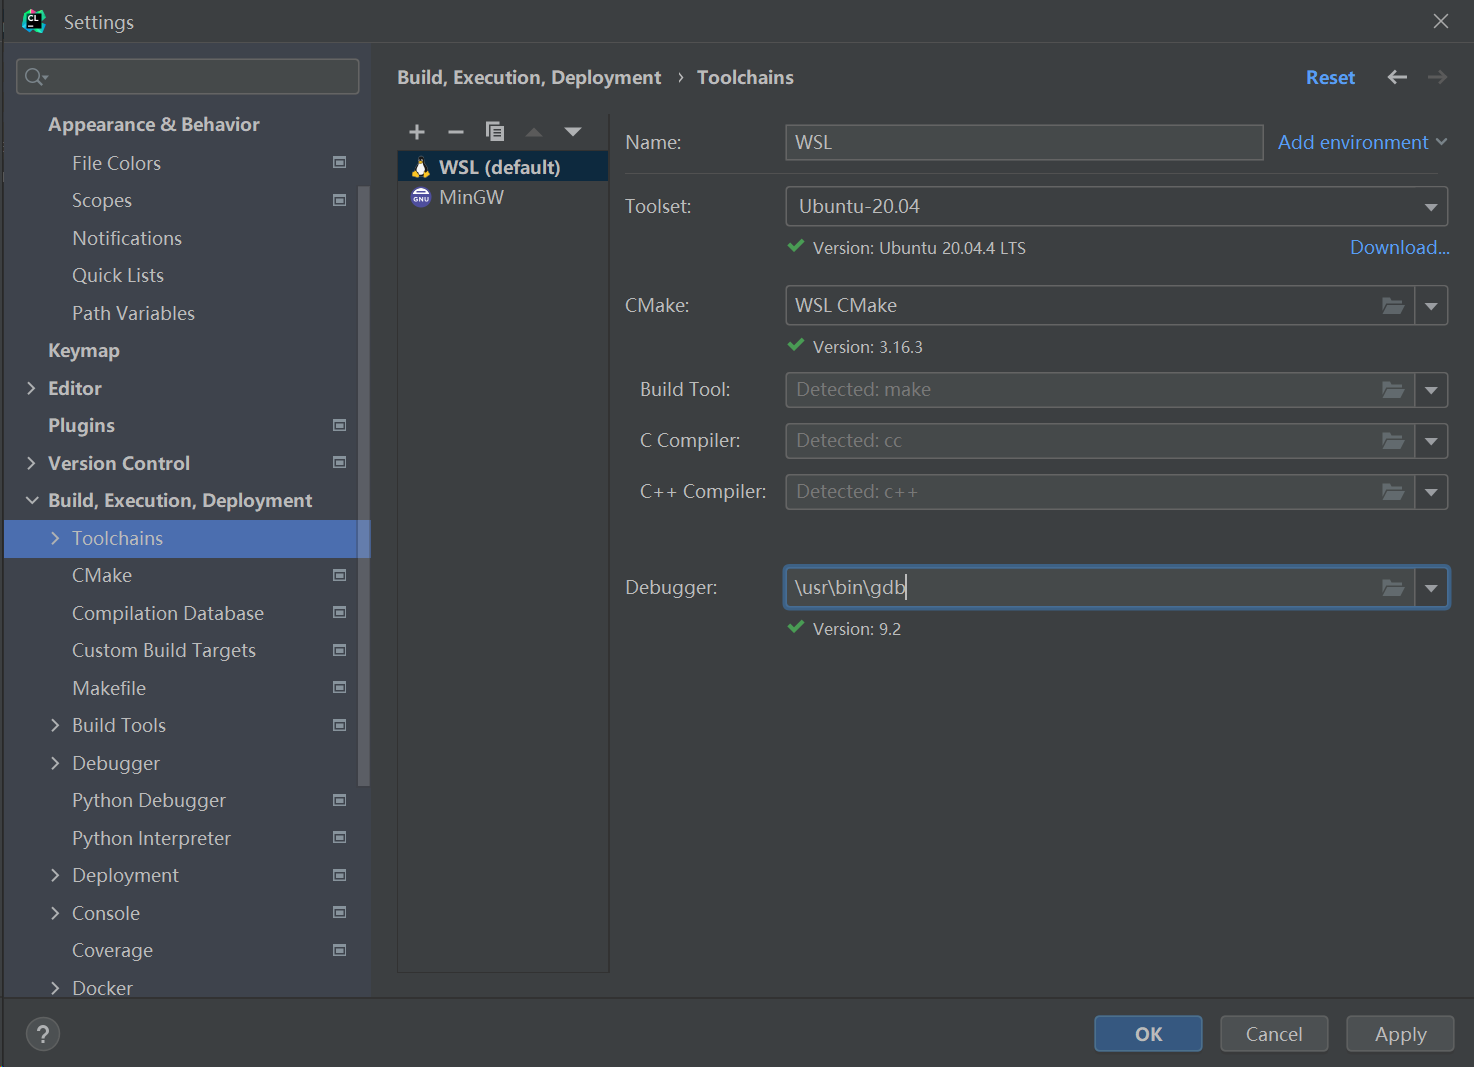Expand the Version Control section
The height and width of the screenshot is (1067, 1474).
click(x=31, y=463)
